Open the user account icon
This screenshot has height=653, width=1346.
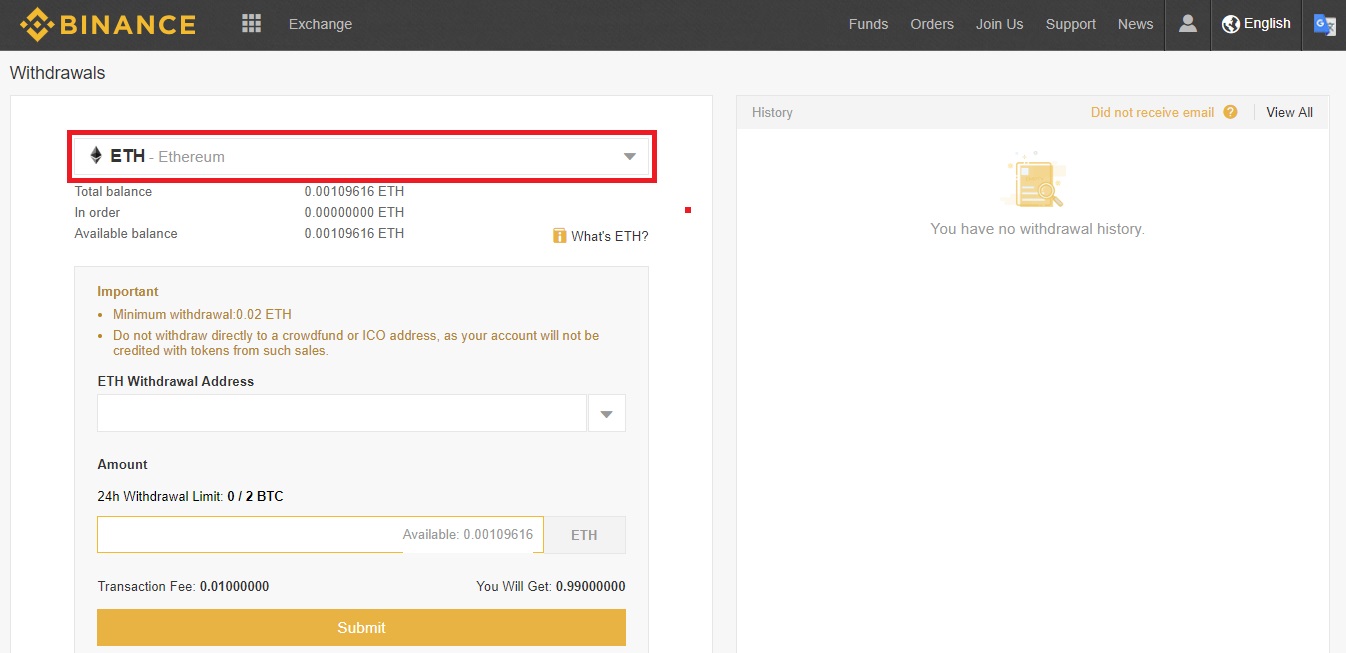(x=1187, y=23)
